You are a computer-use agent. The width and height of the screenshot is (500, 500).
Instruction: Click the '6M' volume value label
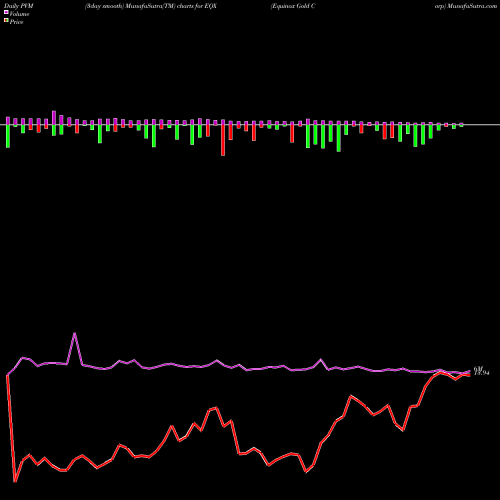pos(478,368)
